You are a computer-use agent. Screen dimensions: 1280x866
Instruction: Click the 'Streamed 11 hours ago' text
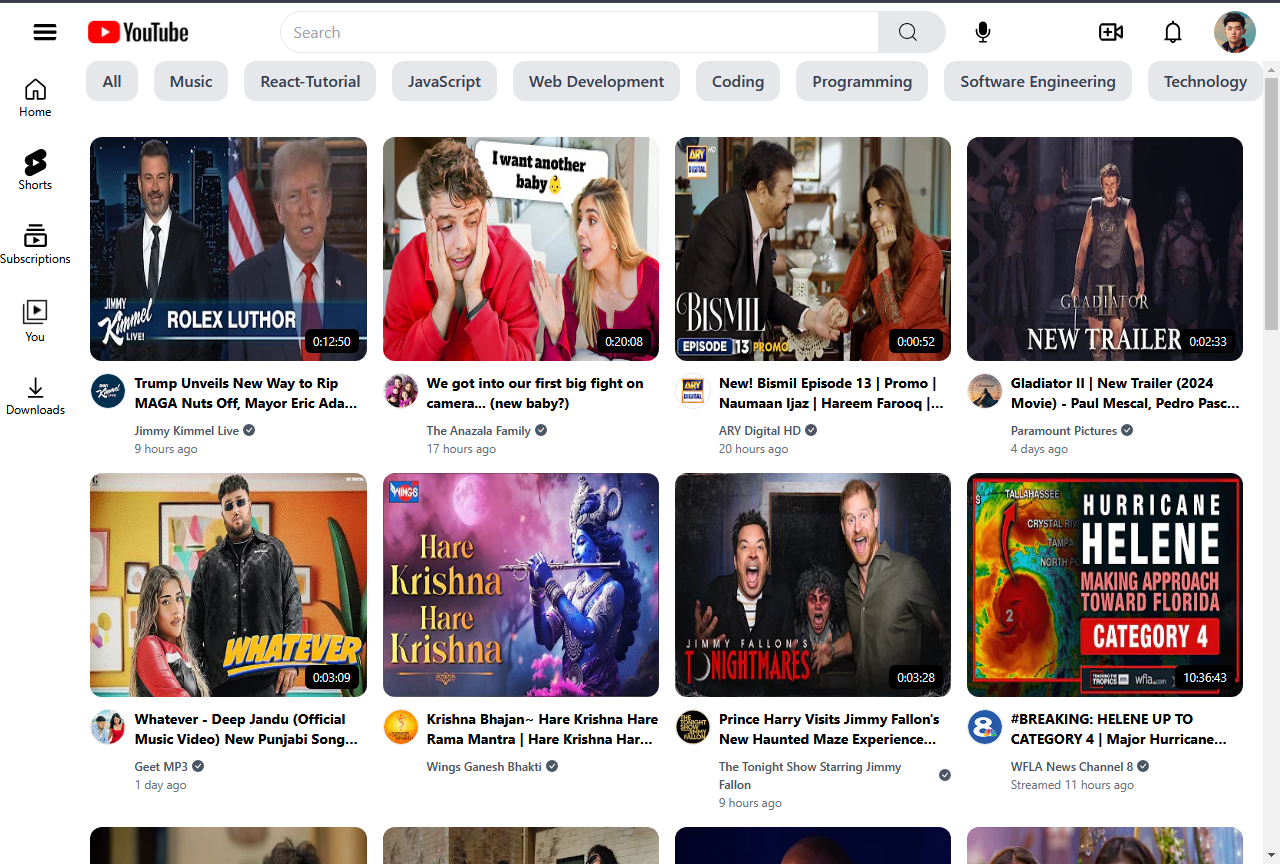[1072, 785]
